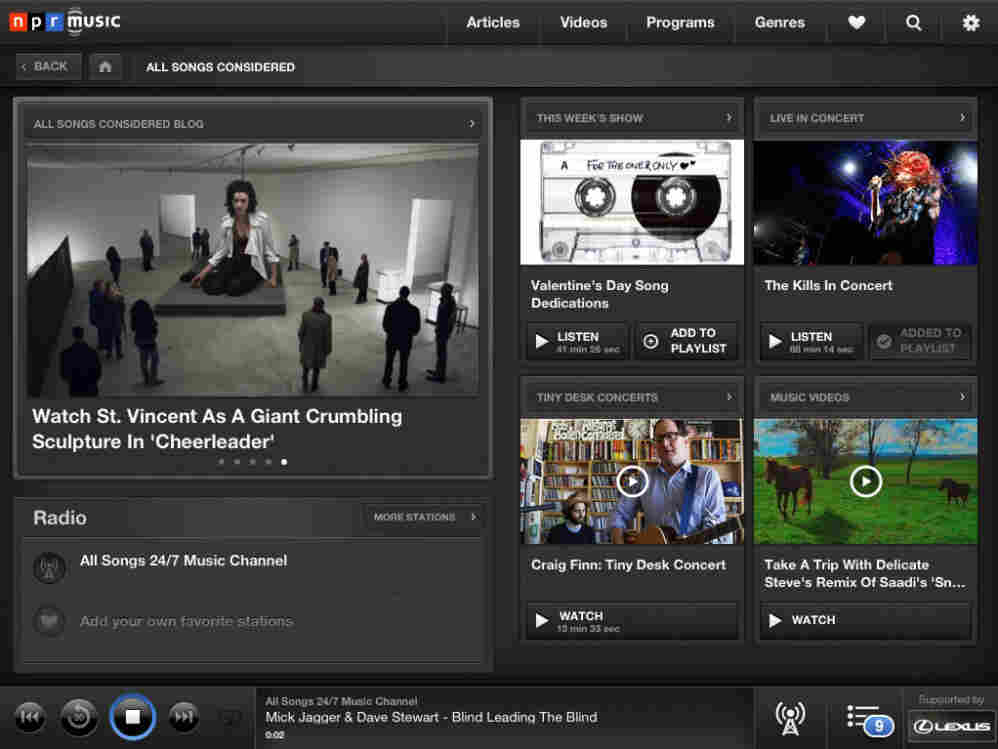Expand the Live In Concert section

tap(865, 118)
